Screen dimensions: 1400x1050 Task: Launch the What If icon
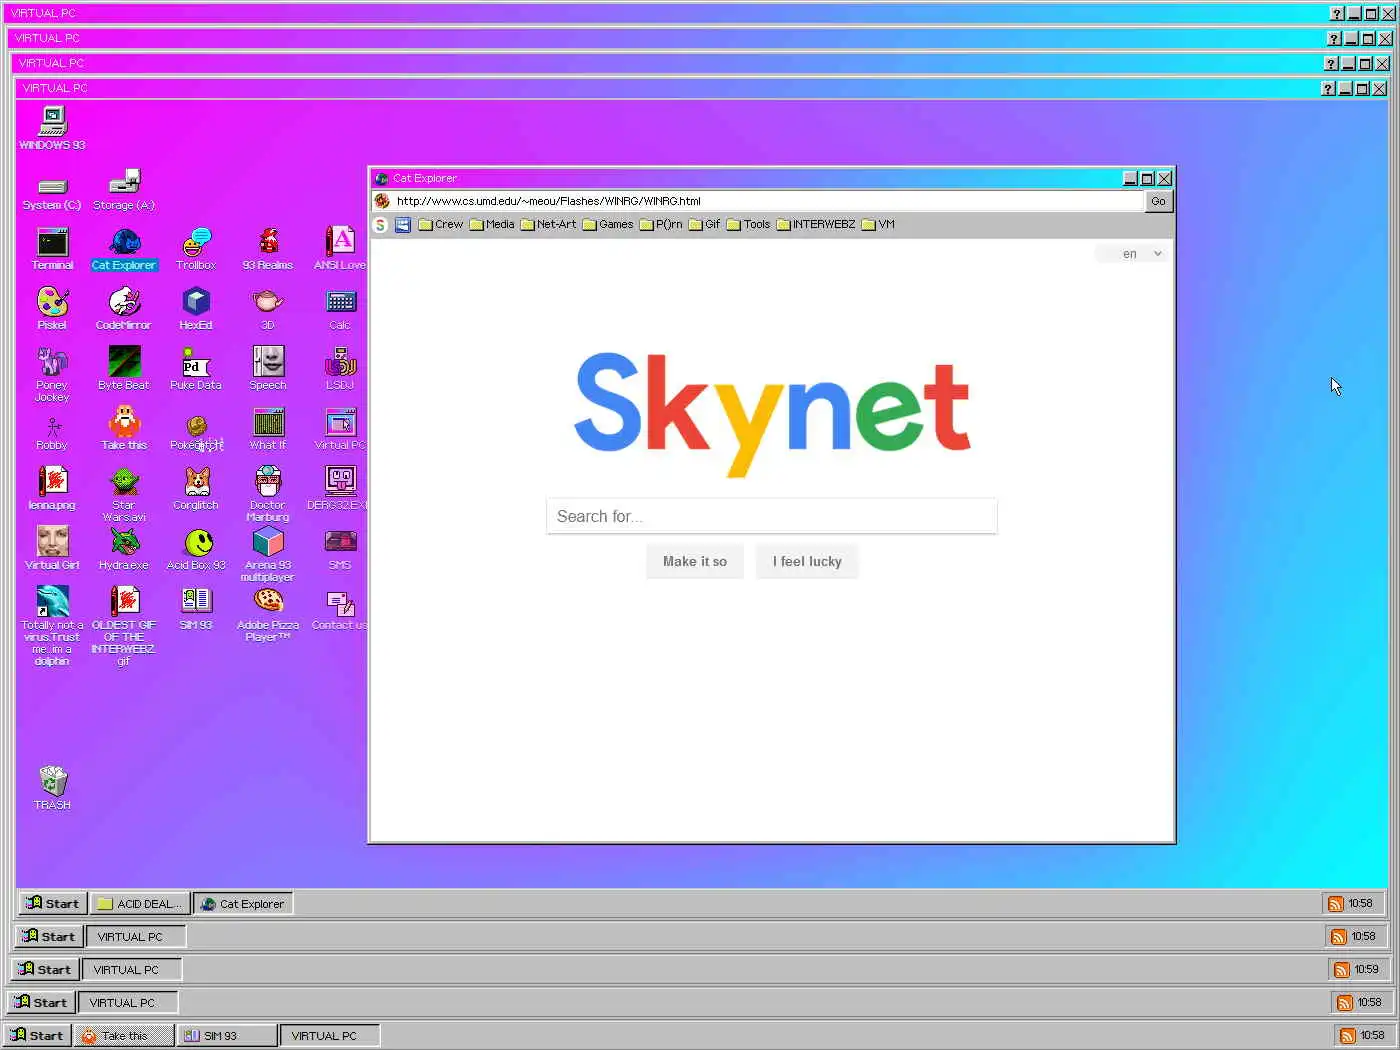(x=268, y=429)
